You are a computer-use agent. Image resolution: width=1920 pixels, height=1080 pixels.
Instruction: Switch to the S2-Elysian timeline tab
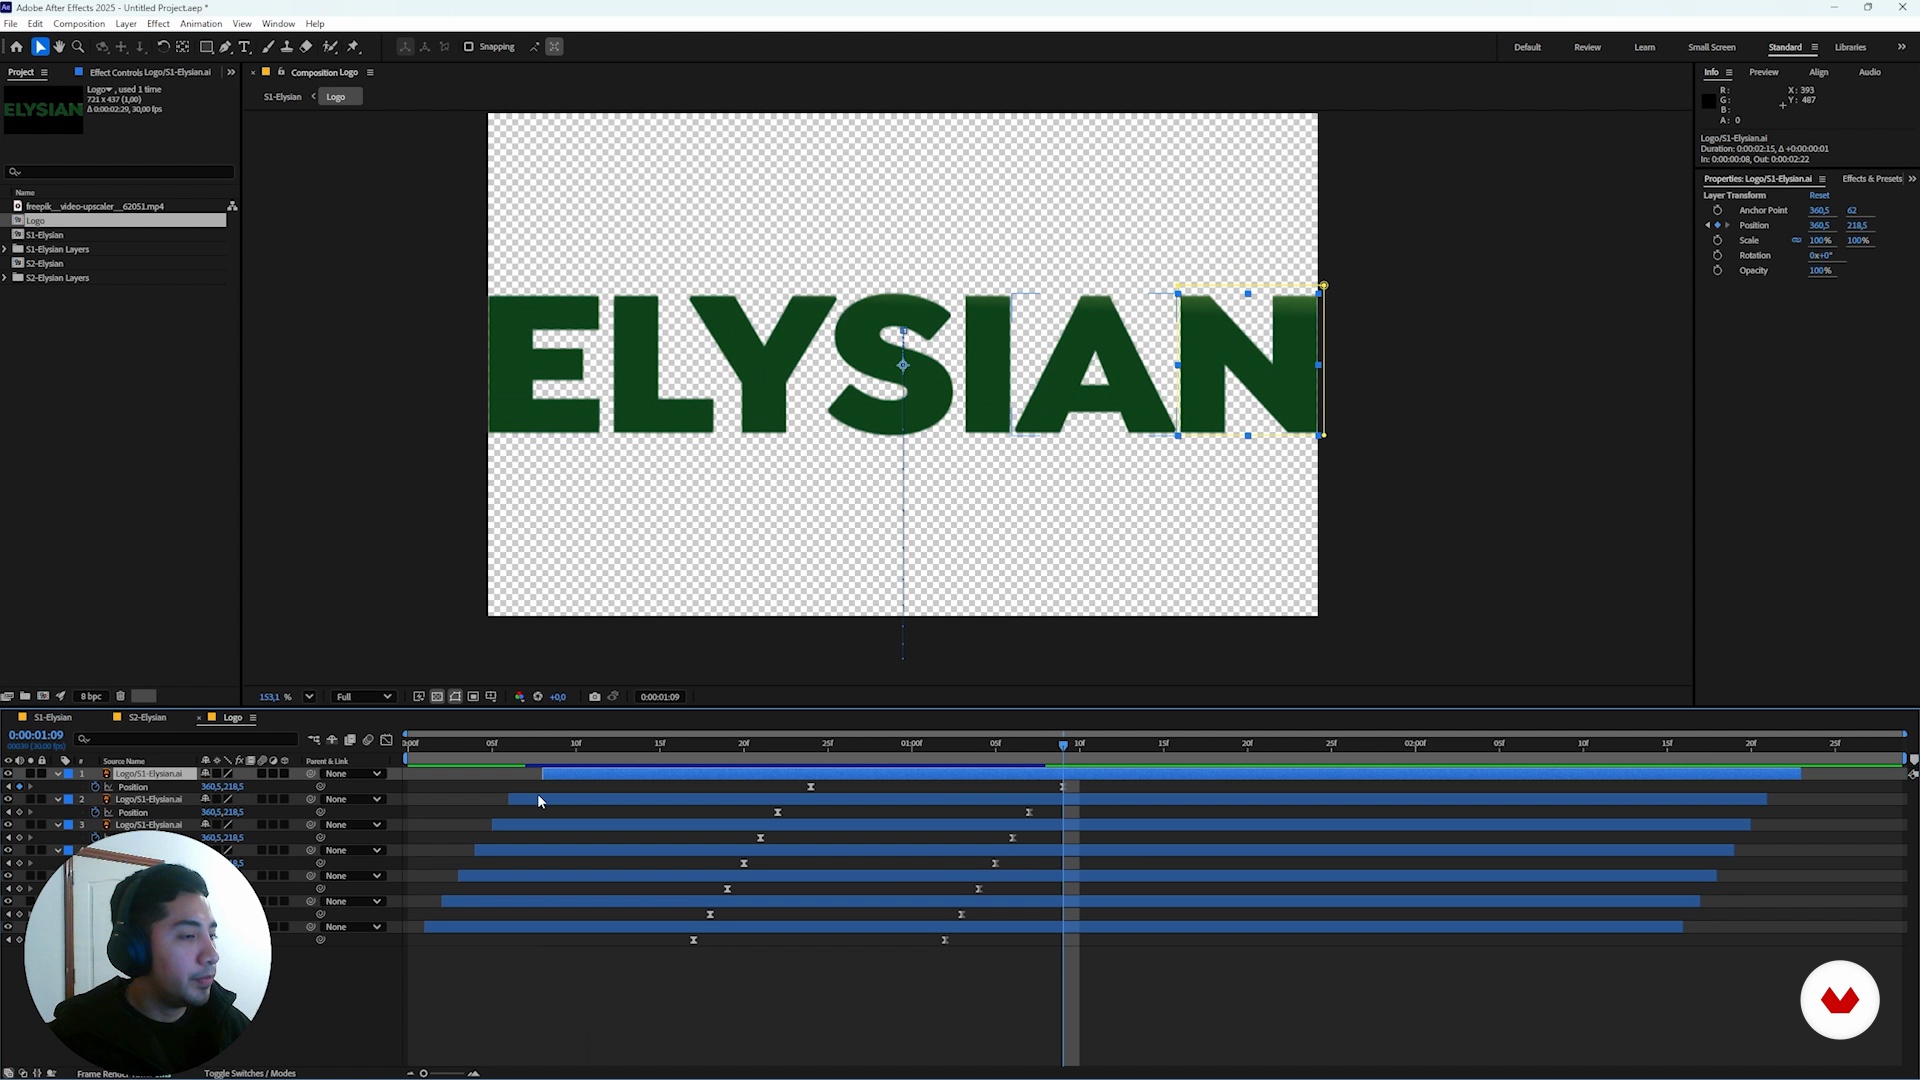pyautogui.click(x=147, y=718)
